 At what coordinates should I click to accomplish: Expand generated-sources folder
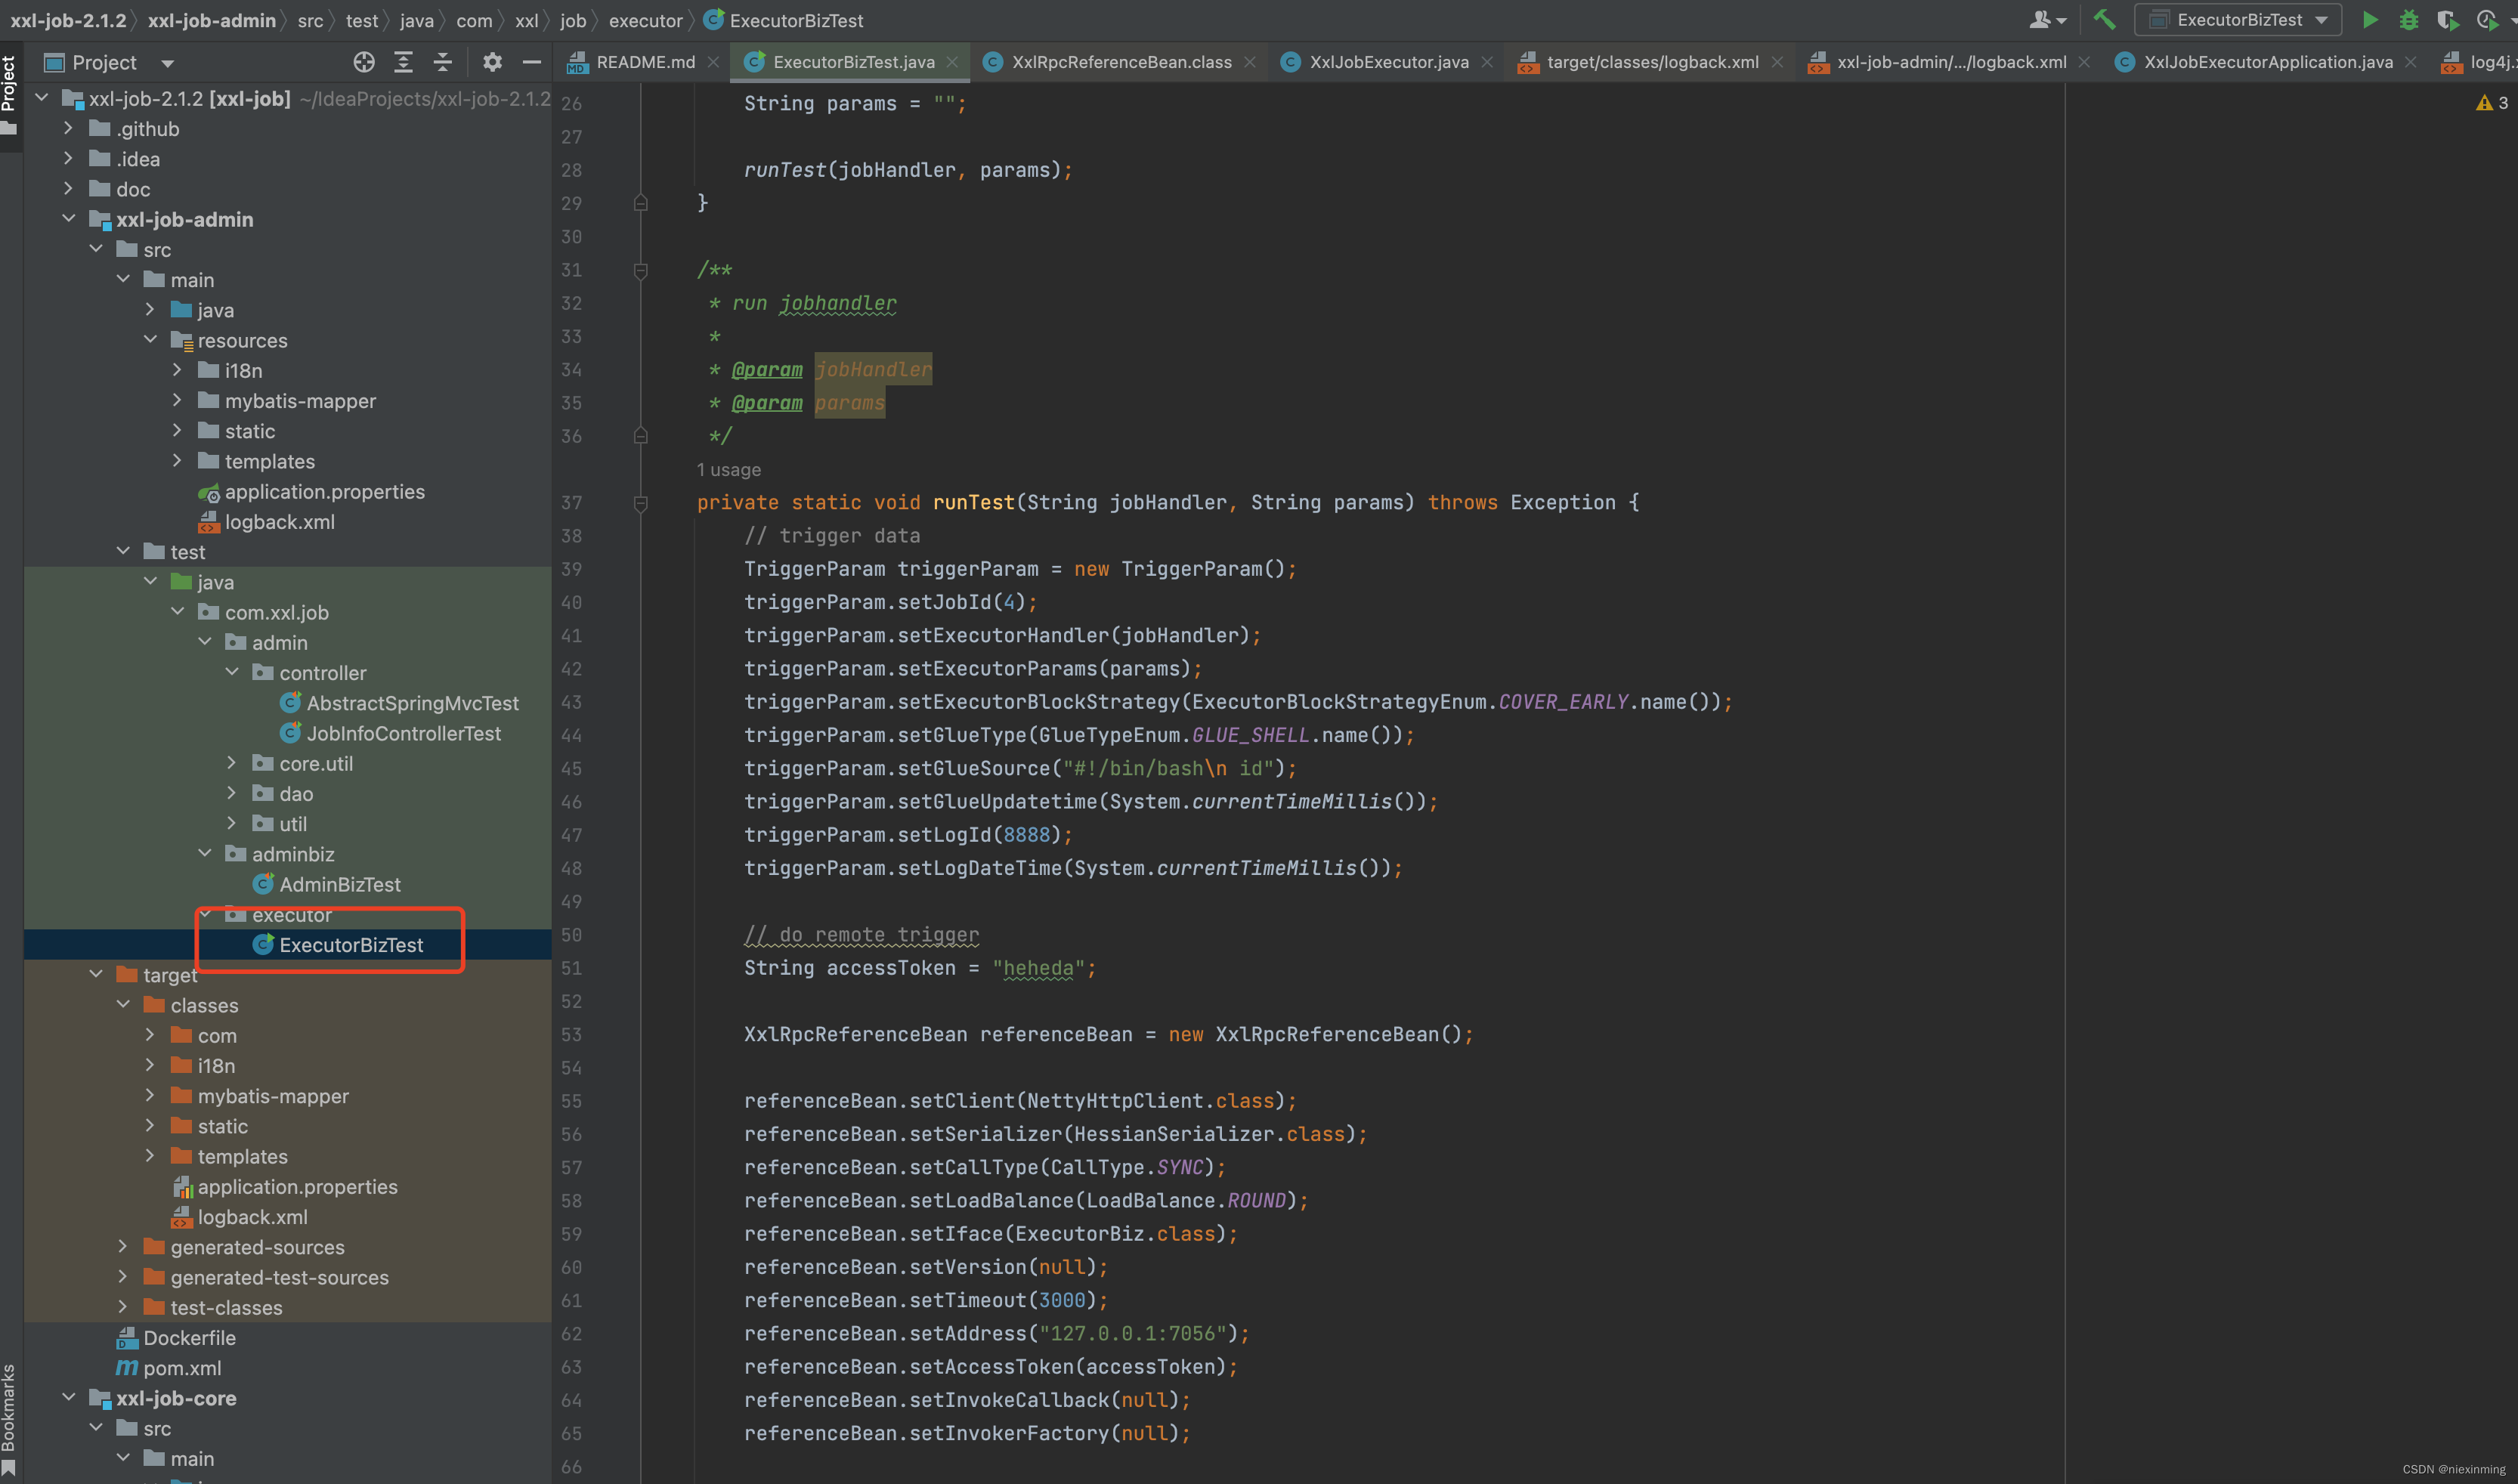123,1247
